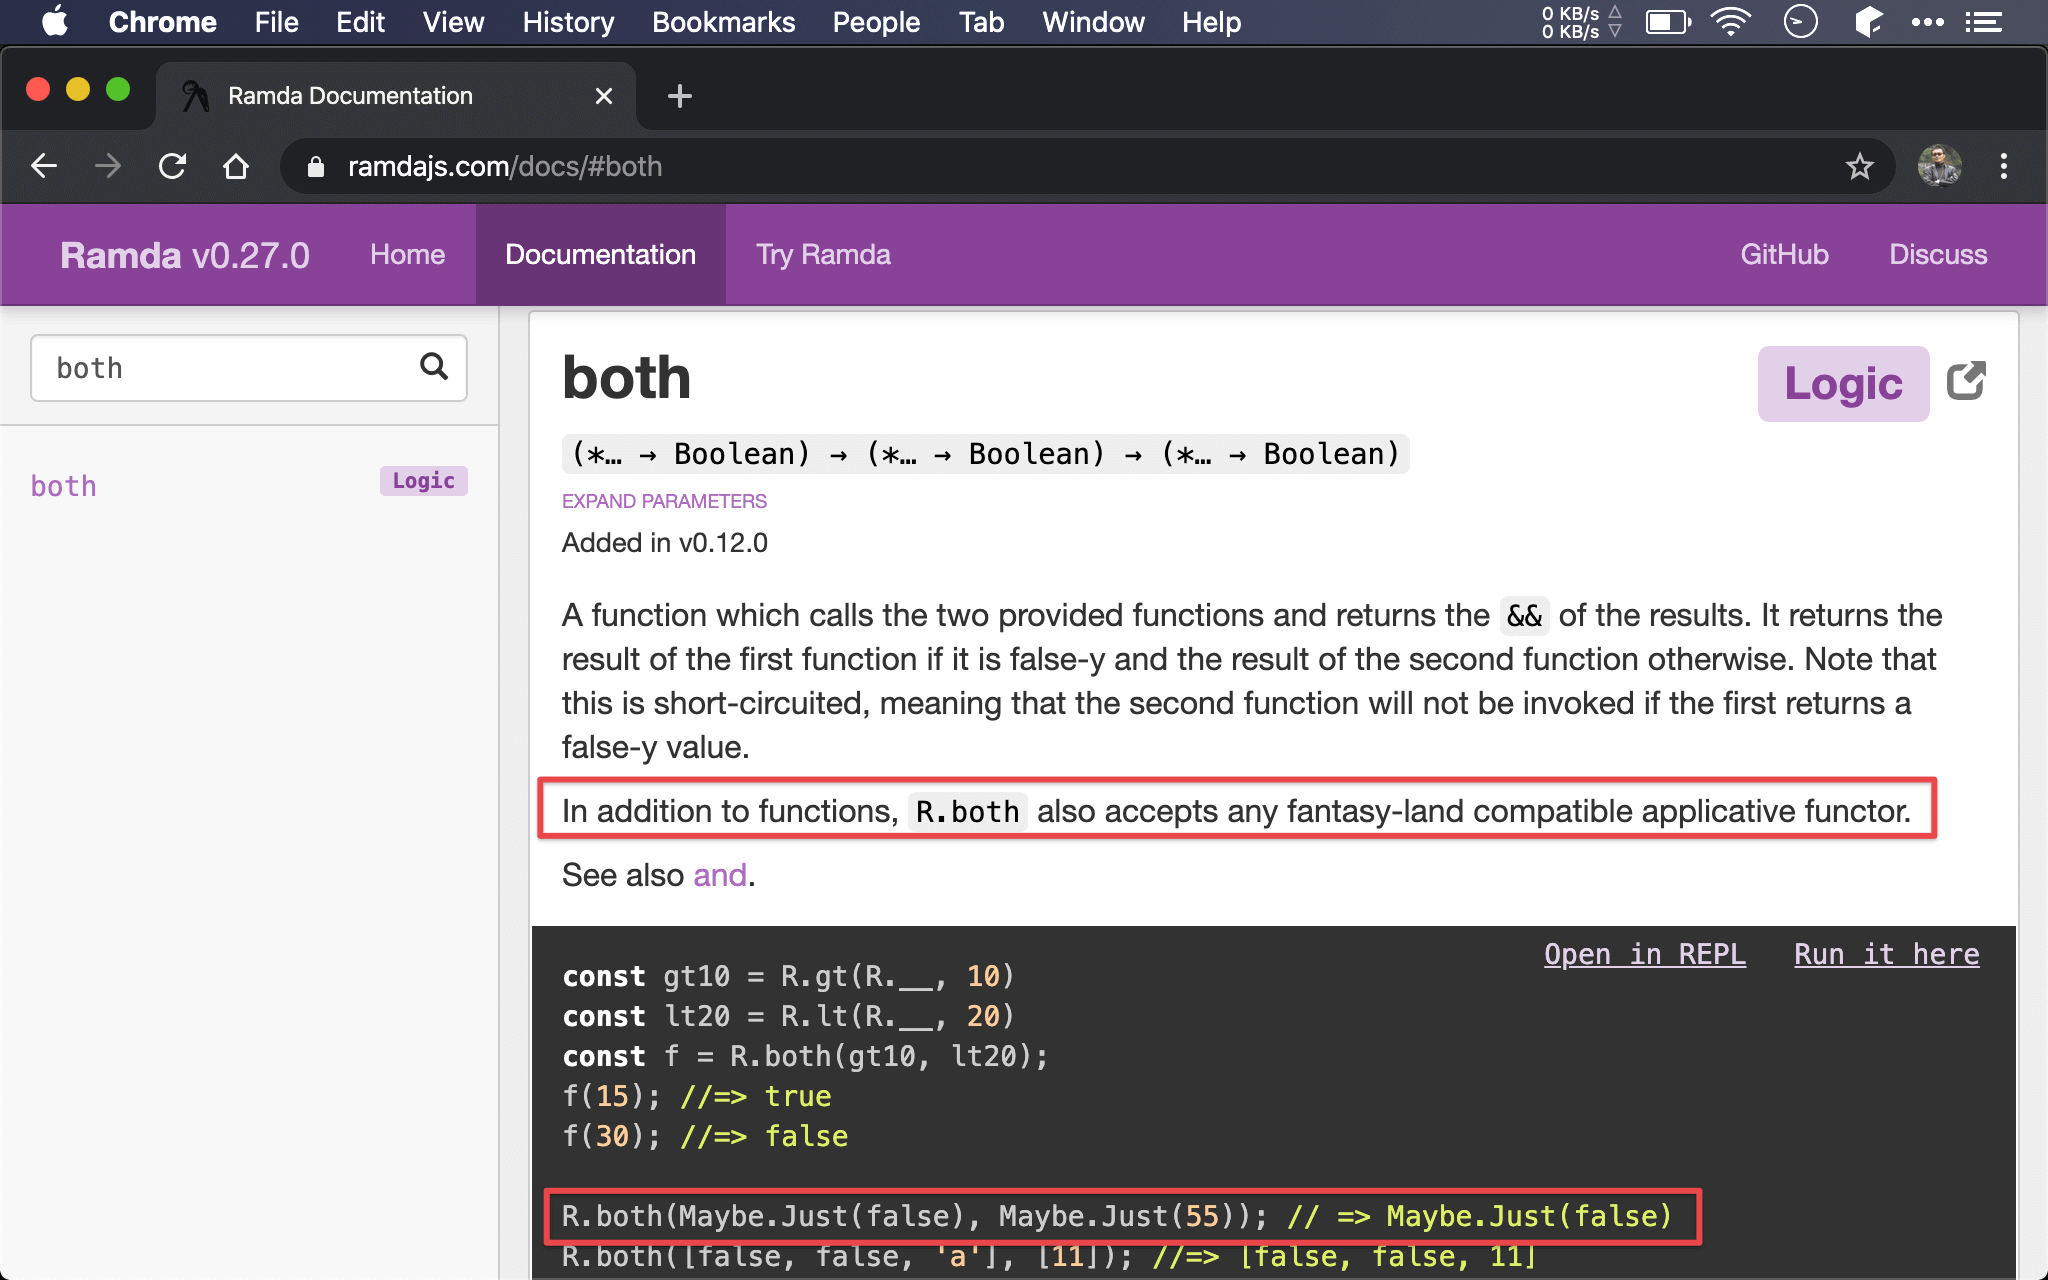Select the both entry in sidebar list
Image resolution: width=2048 pixels, height=1280 pixels.
point(64,486)
